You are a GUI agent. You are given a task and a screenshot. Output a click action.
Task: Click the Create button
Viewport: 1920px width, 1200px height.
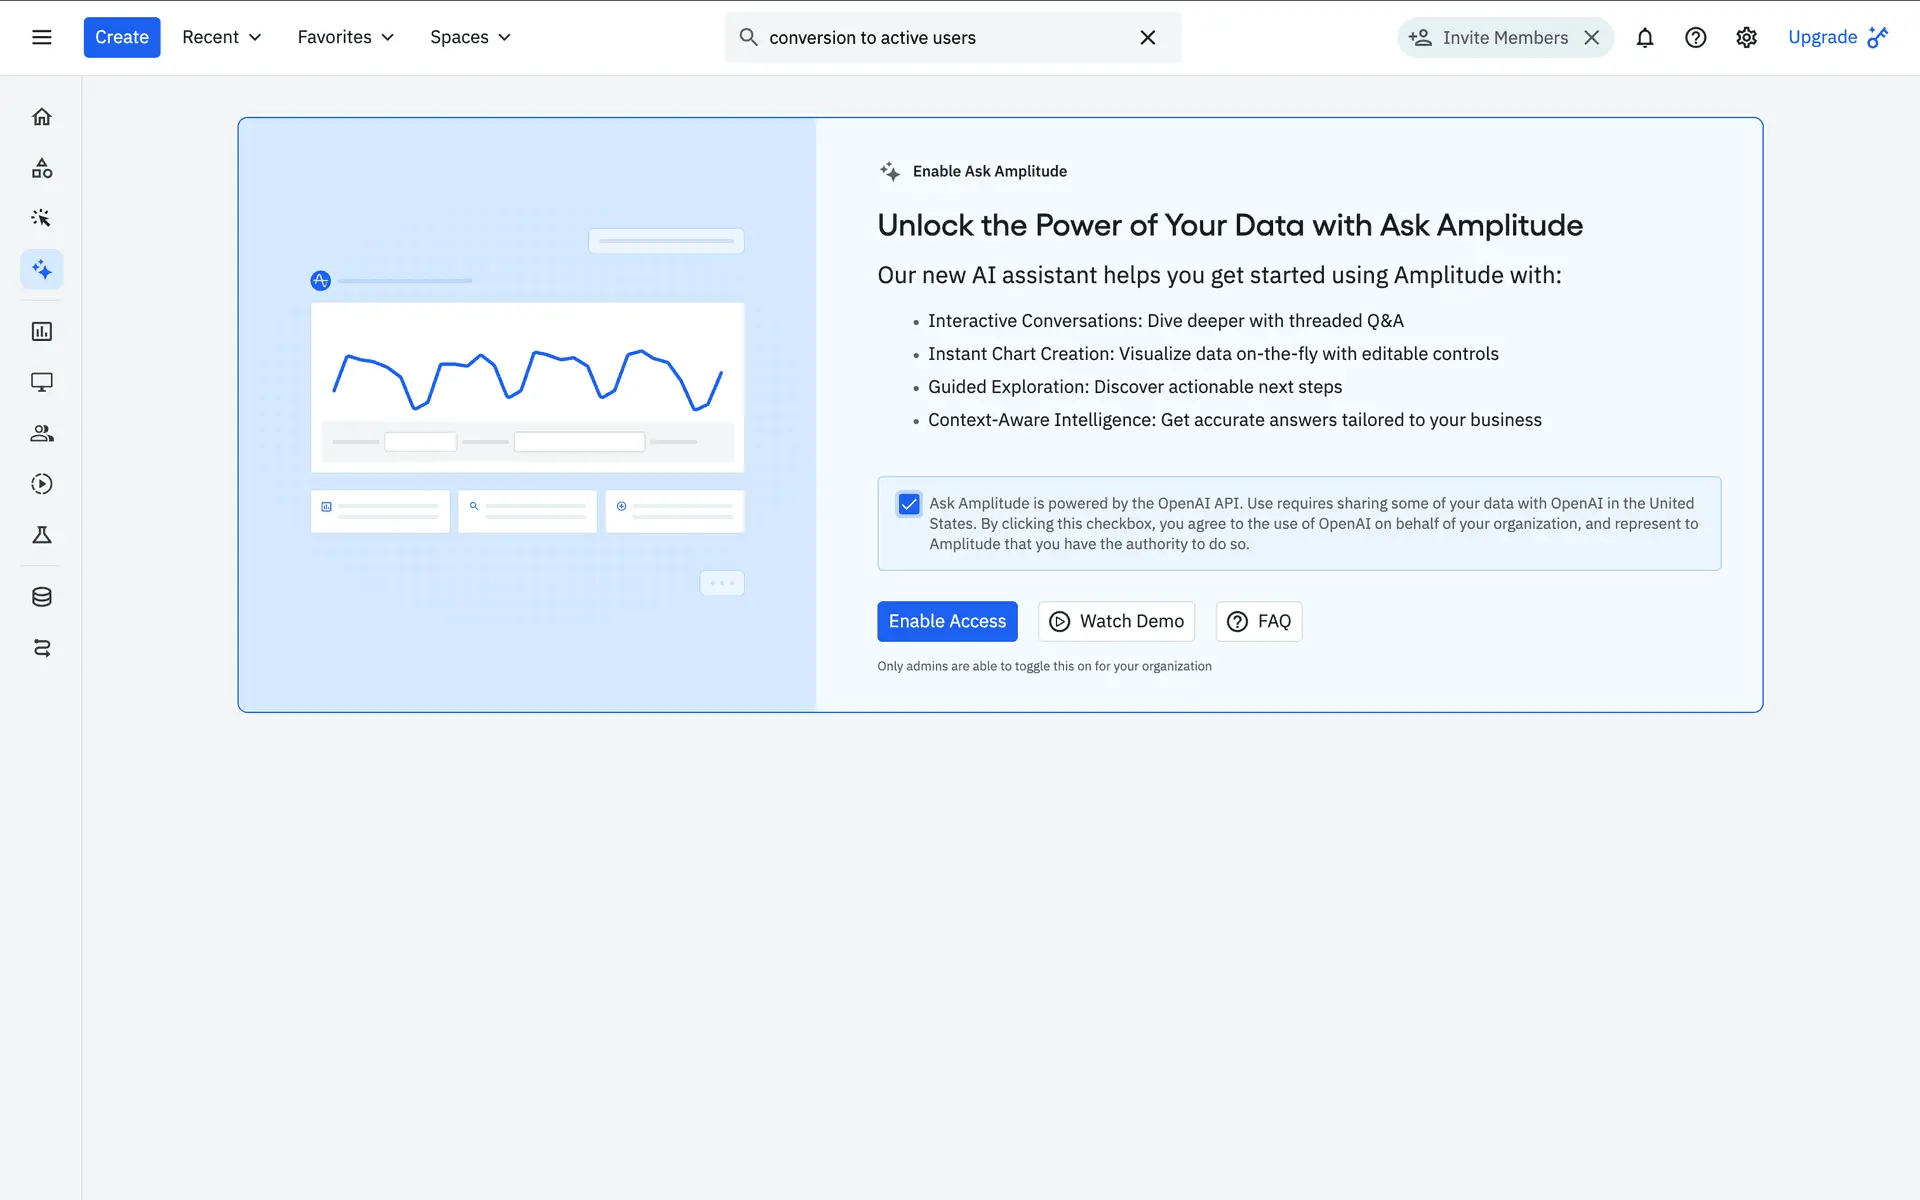(121, 37)
